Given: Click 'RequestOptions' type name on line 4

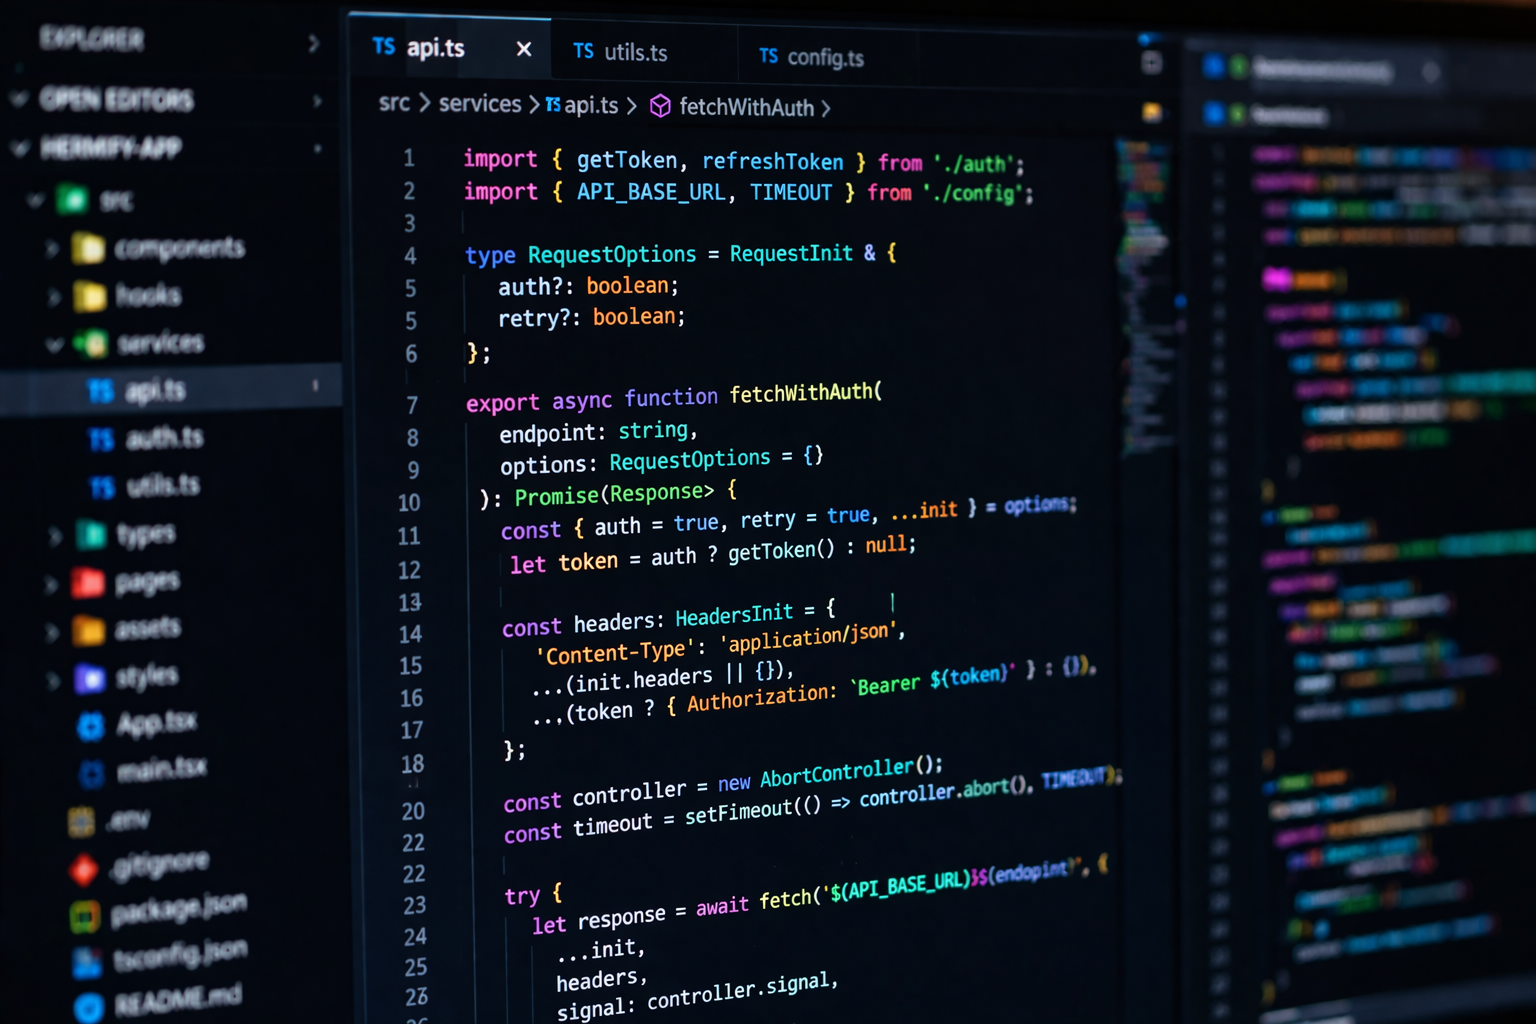Looking at the screenshot, I should [612, 255].
